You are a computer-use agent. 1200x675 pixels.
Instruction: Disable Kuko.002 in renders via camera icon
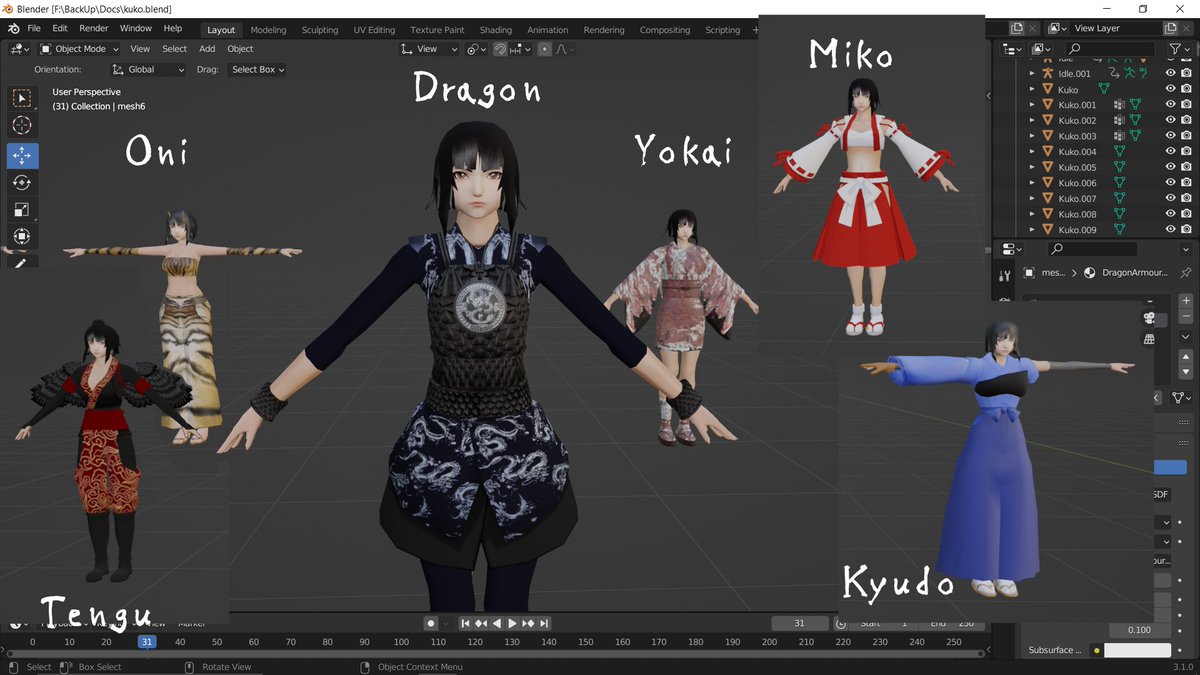(x=1186, y=120)
